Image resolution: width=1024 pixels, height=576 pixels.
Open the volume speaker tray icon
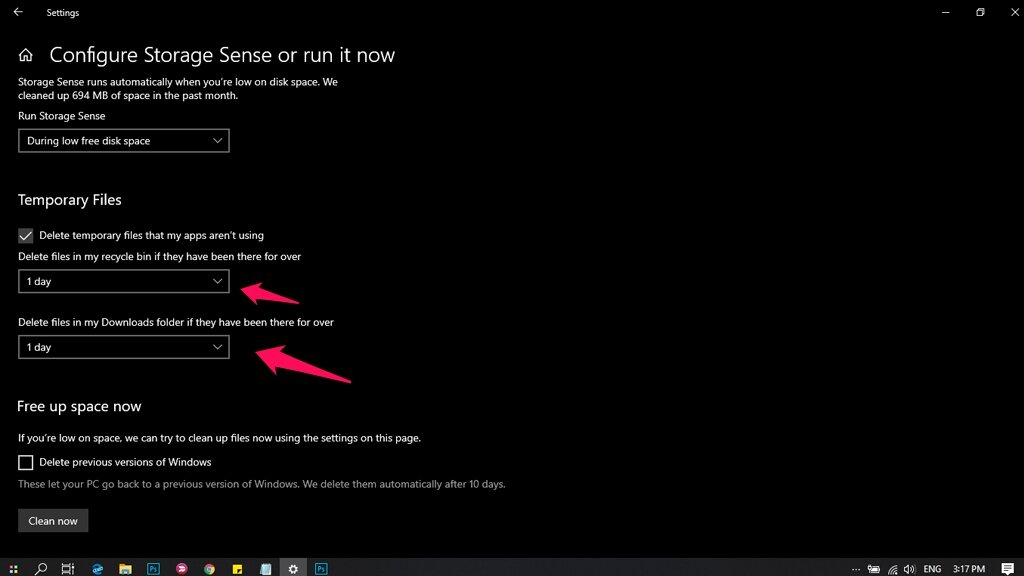pos(909,569)
